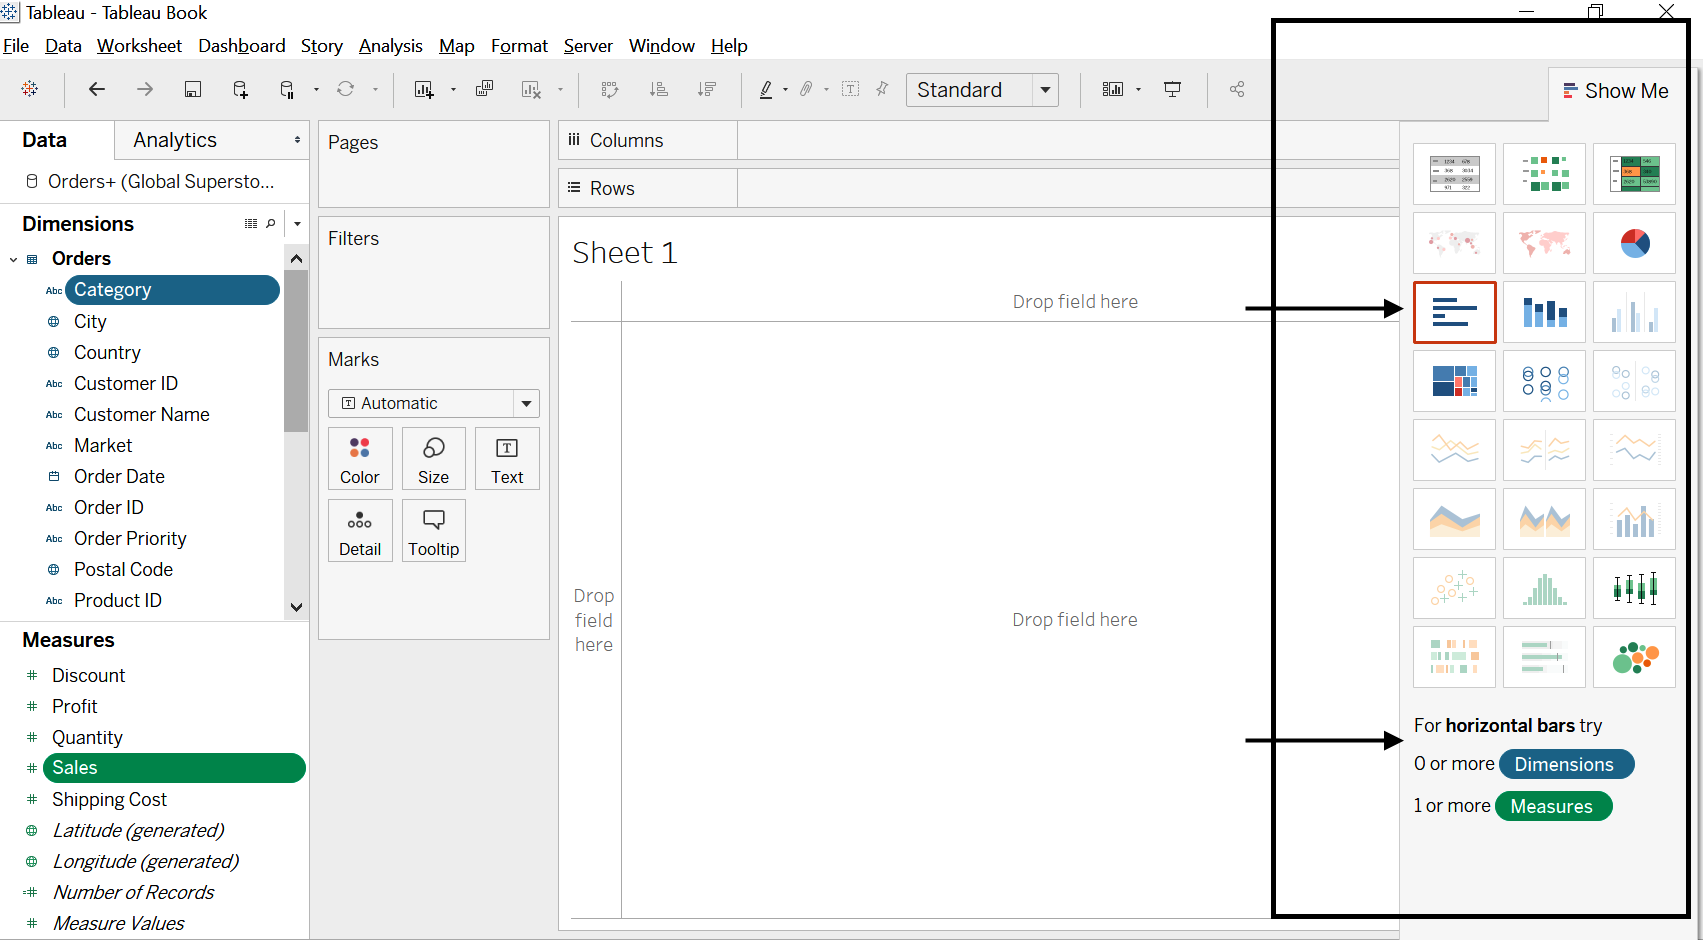The width and height of the screenshot is (1703, 940).
Task: Select the Customer Name dimension
Action: click(142, 415)
